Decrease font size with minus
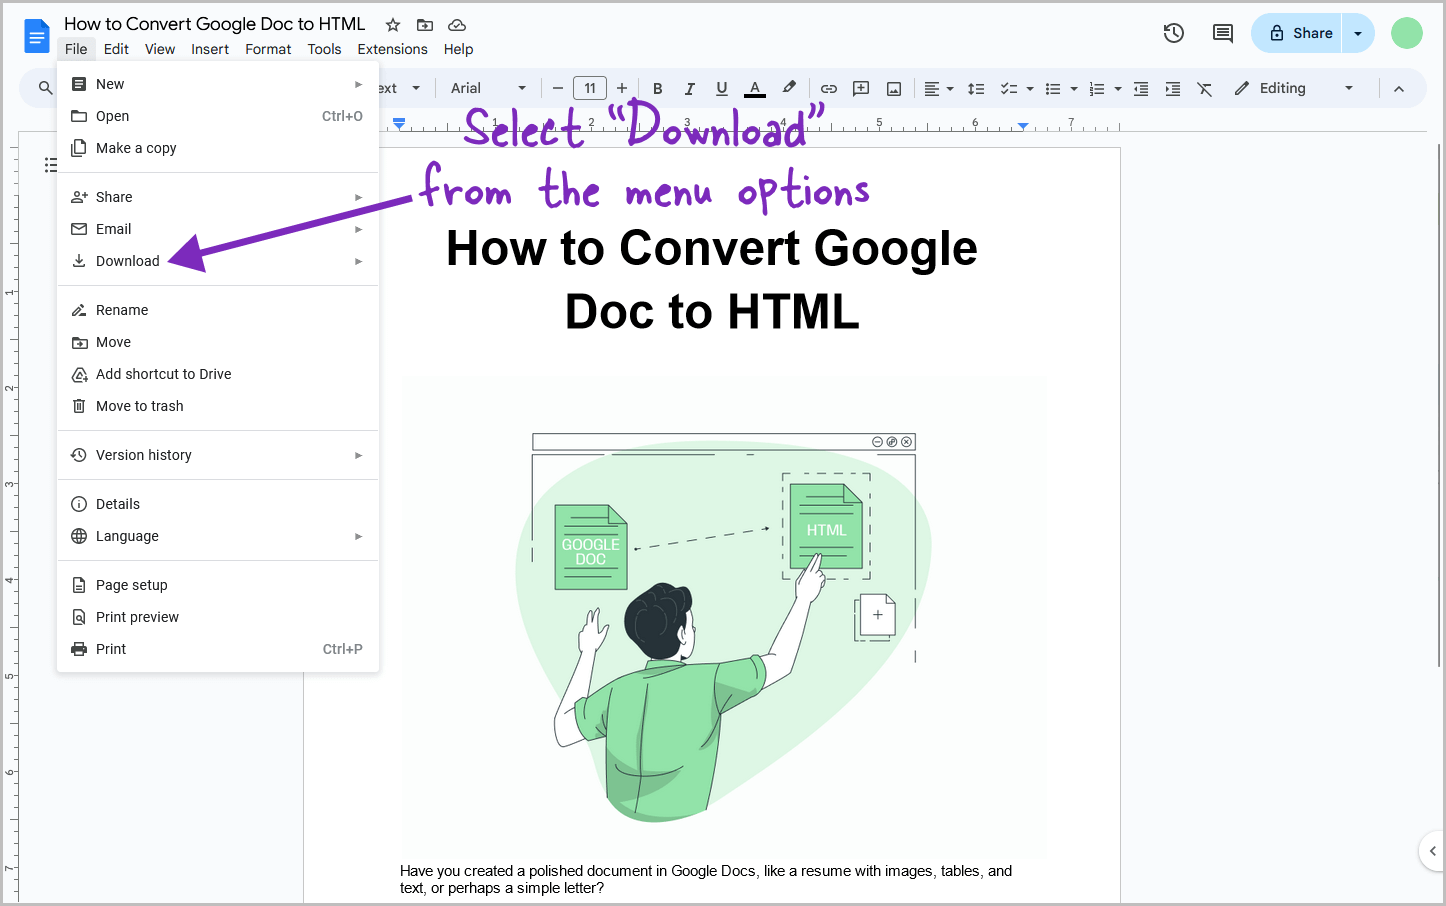Image resolution: width=1446 pixels, height=906 pixels. (x=558, y=88)
